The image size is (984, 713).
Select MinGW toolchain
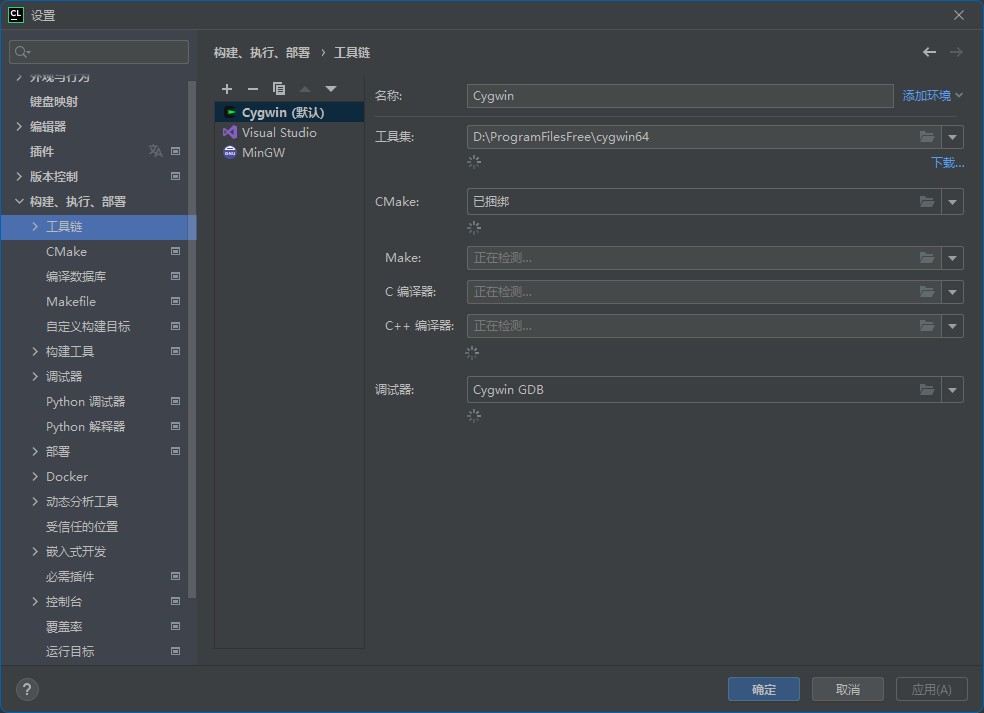(289, 153)
